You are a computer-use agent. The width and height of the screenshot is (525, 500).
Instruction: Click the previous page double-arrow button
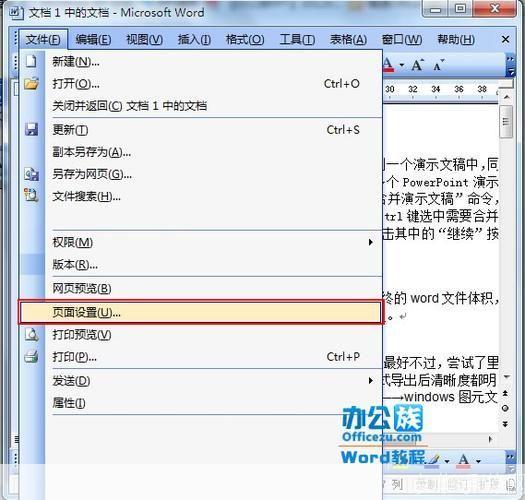[x=506, y=393]
